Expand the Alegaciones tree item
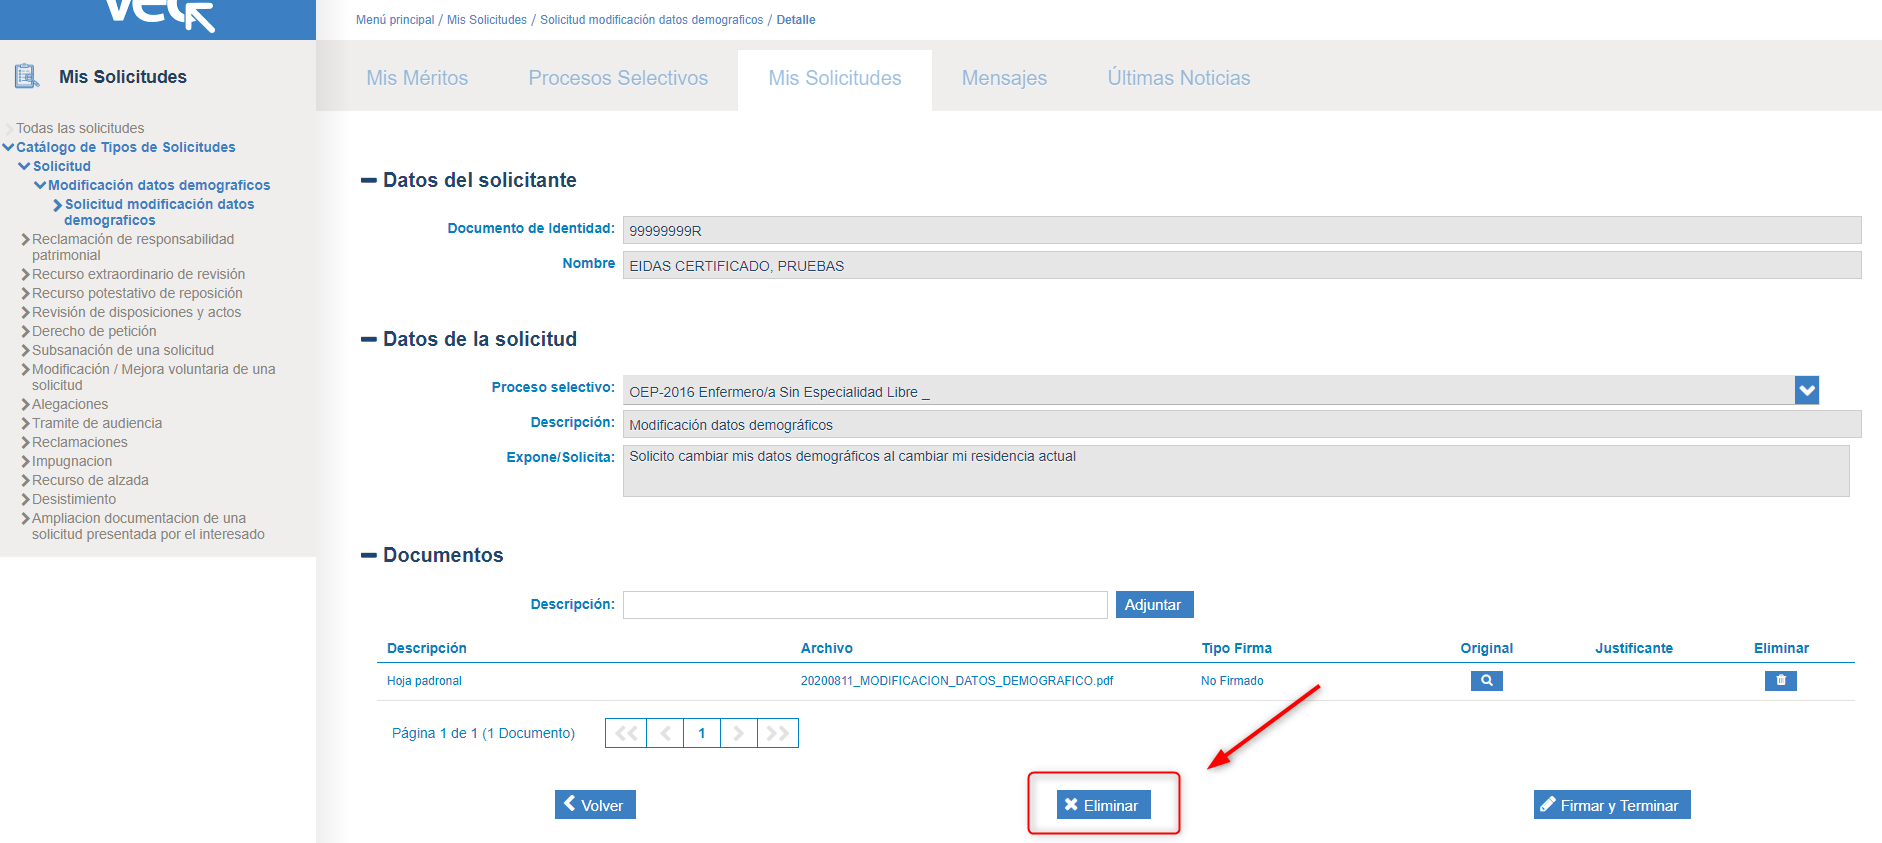1882x843 pixels. (25, 405)
